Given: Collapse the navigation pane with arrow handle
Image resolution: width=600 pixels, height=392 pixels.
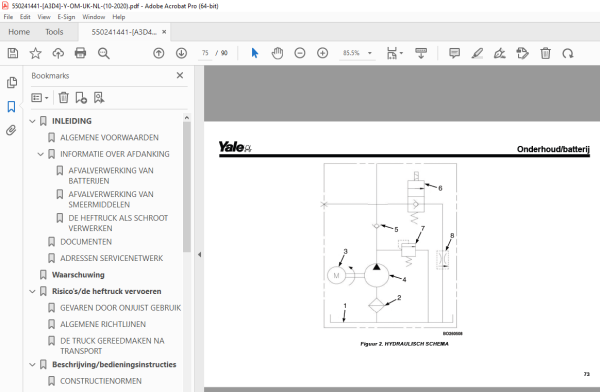Looking at the screenshot, I should coord(199,255).
